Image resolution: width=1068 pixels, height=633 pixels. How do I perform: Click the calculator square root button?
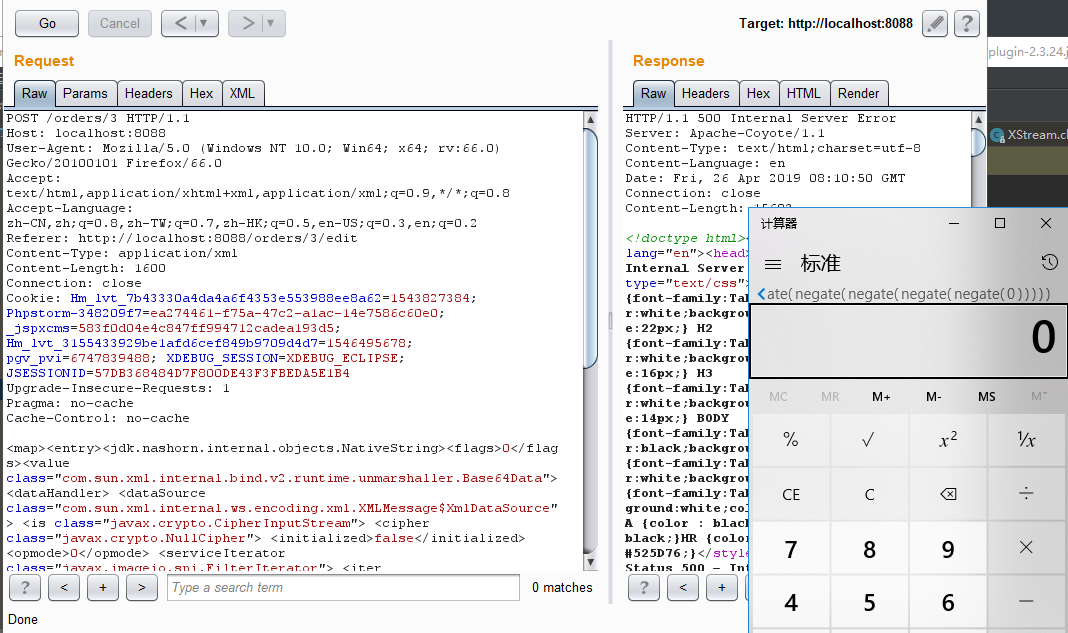tap(869, 440)
